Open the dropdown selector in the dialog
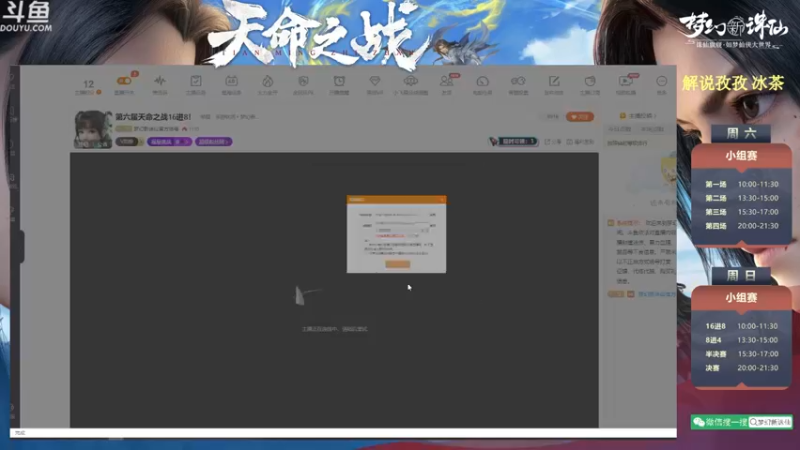Image resolution: width=800 pixels, height=450 pixels. [403, 230]
